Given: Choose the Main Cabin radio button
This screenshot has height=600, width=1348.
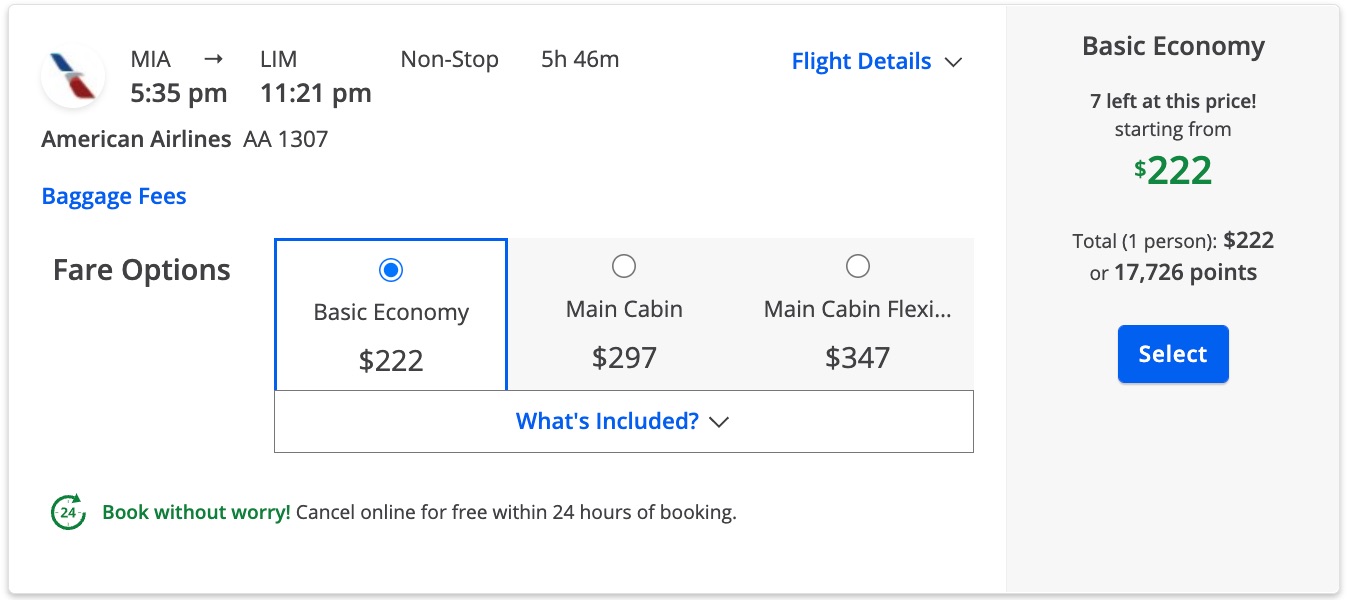Looking at the screenshot, I should click(624, 266).
